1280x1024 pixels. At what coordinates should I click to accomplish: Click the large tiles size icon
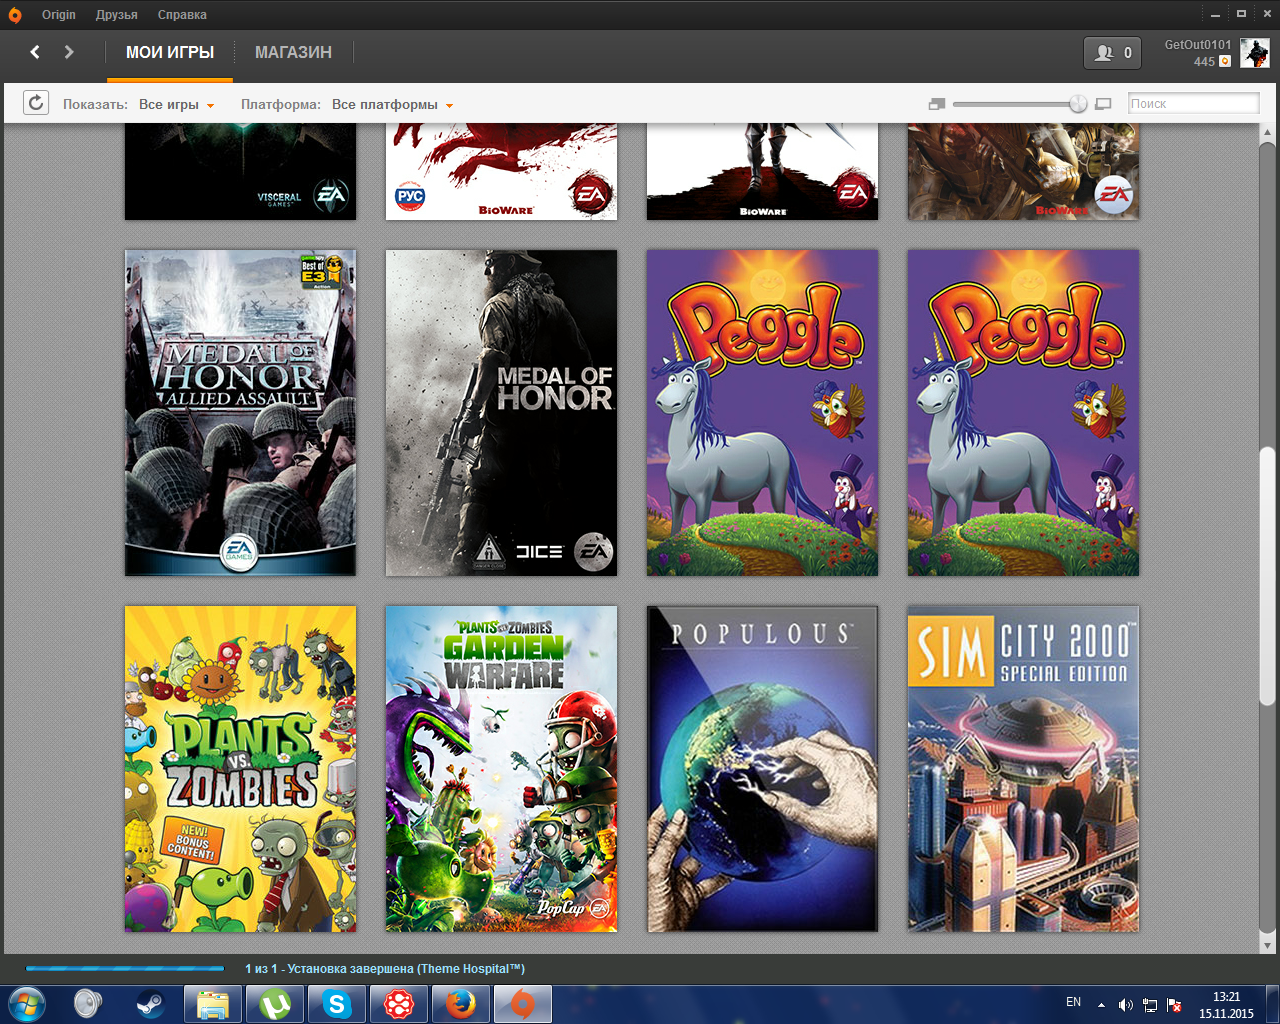click(x=1103, y=104)
